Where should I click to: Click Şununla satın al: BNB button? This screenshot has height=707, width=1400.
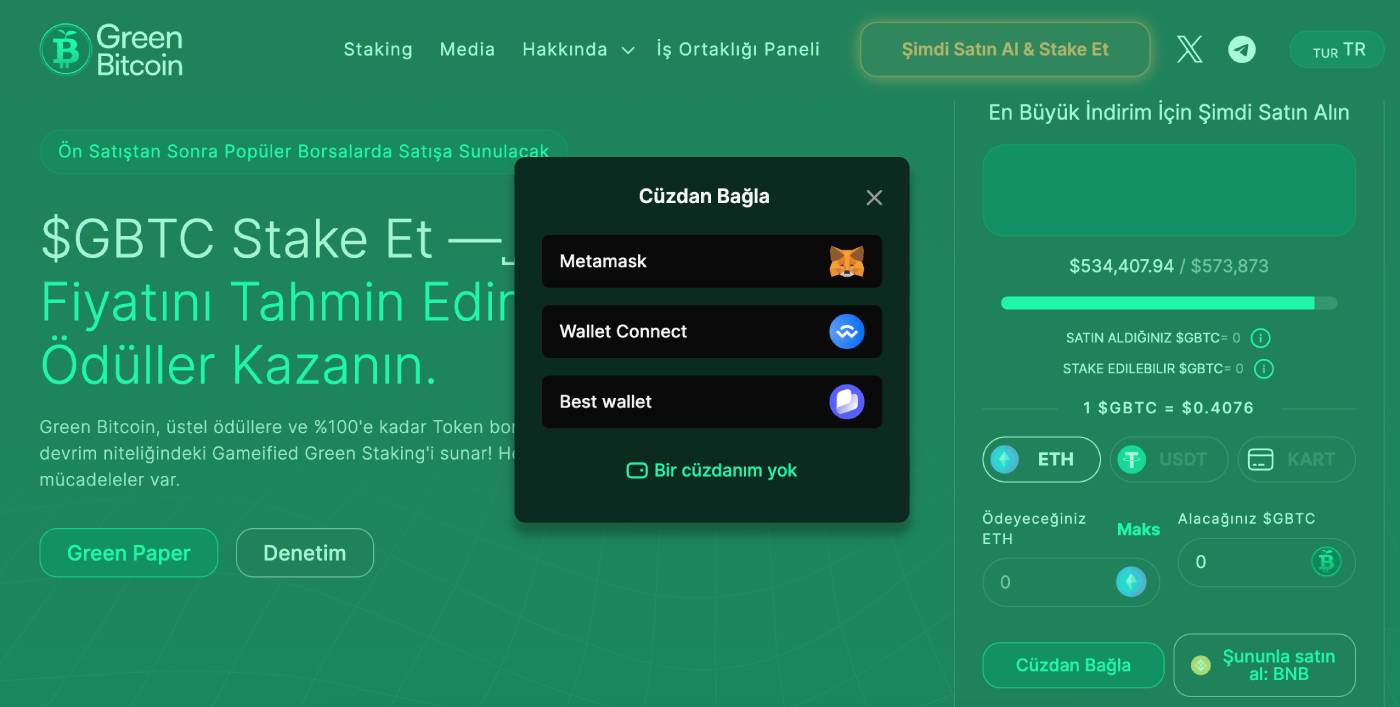1264,665
